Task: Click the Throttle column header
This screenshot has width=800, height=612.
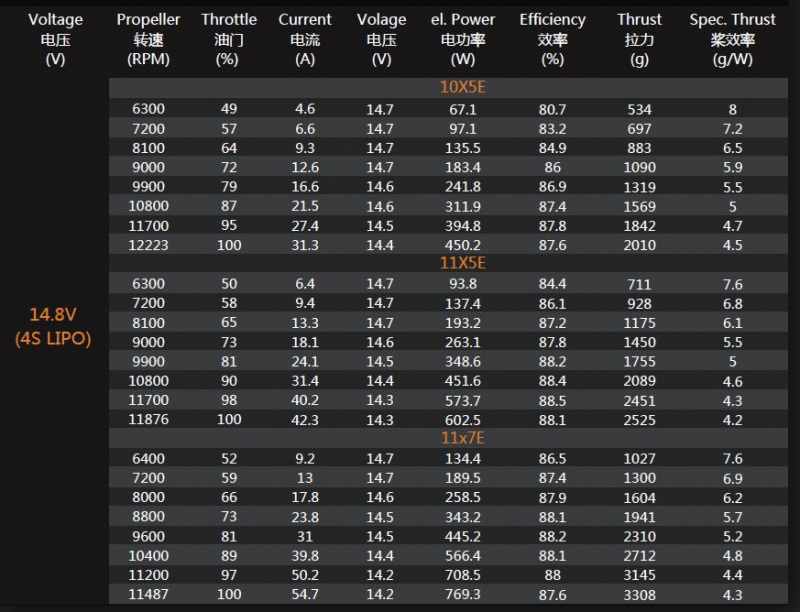Action: pos(229,39)
